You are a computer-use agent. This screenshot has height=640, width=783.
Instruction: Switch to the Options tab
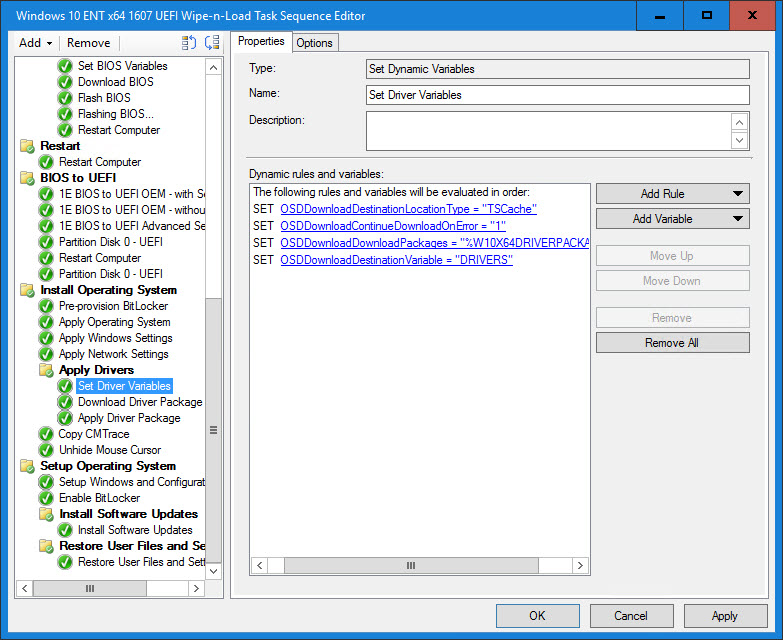pos(314,42)
